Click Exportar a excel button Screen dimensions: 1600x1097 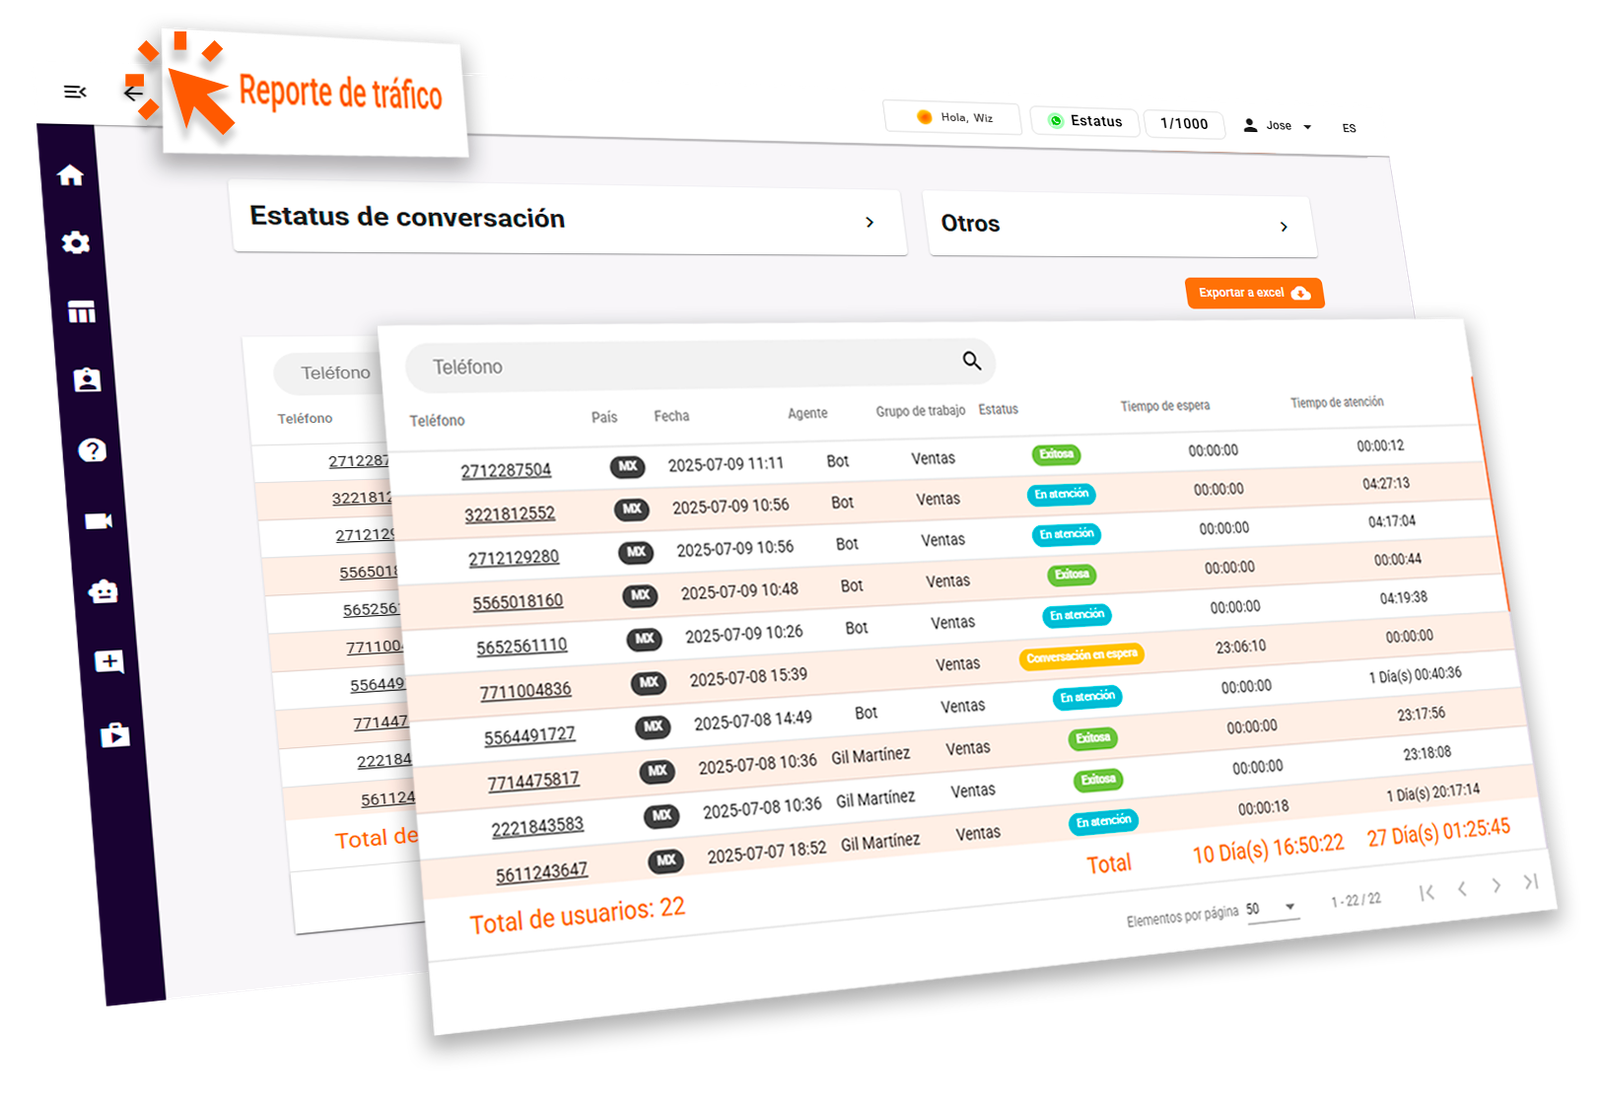(x=1255, y=293)
